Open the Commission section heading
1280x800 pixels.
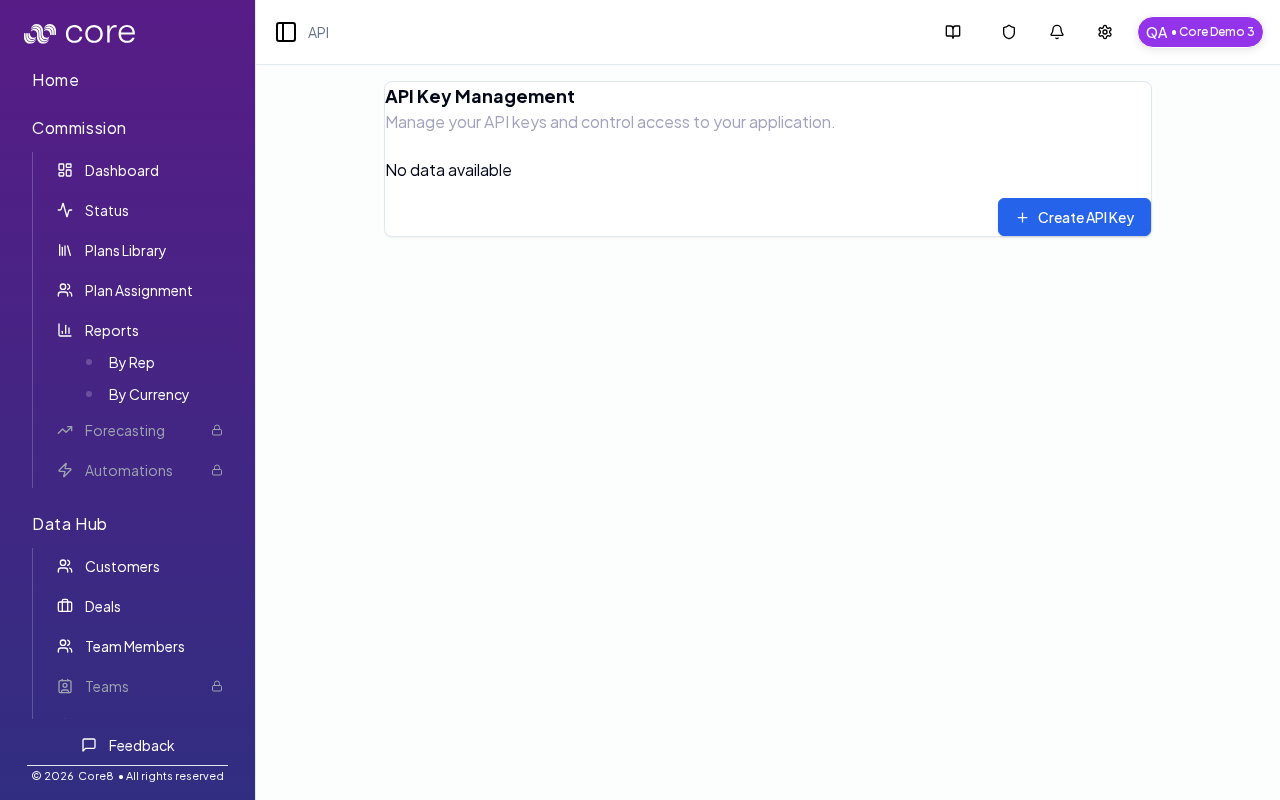(79, 128)
